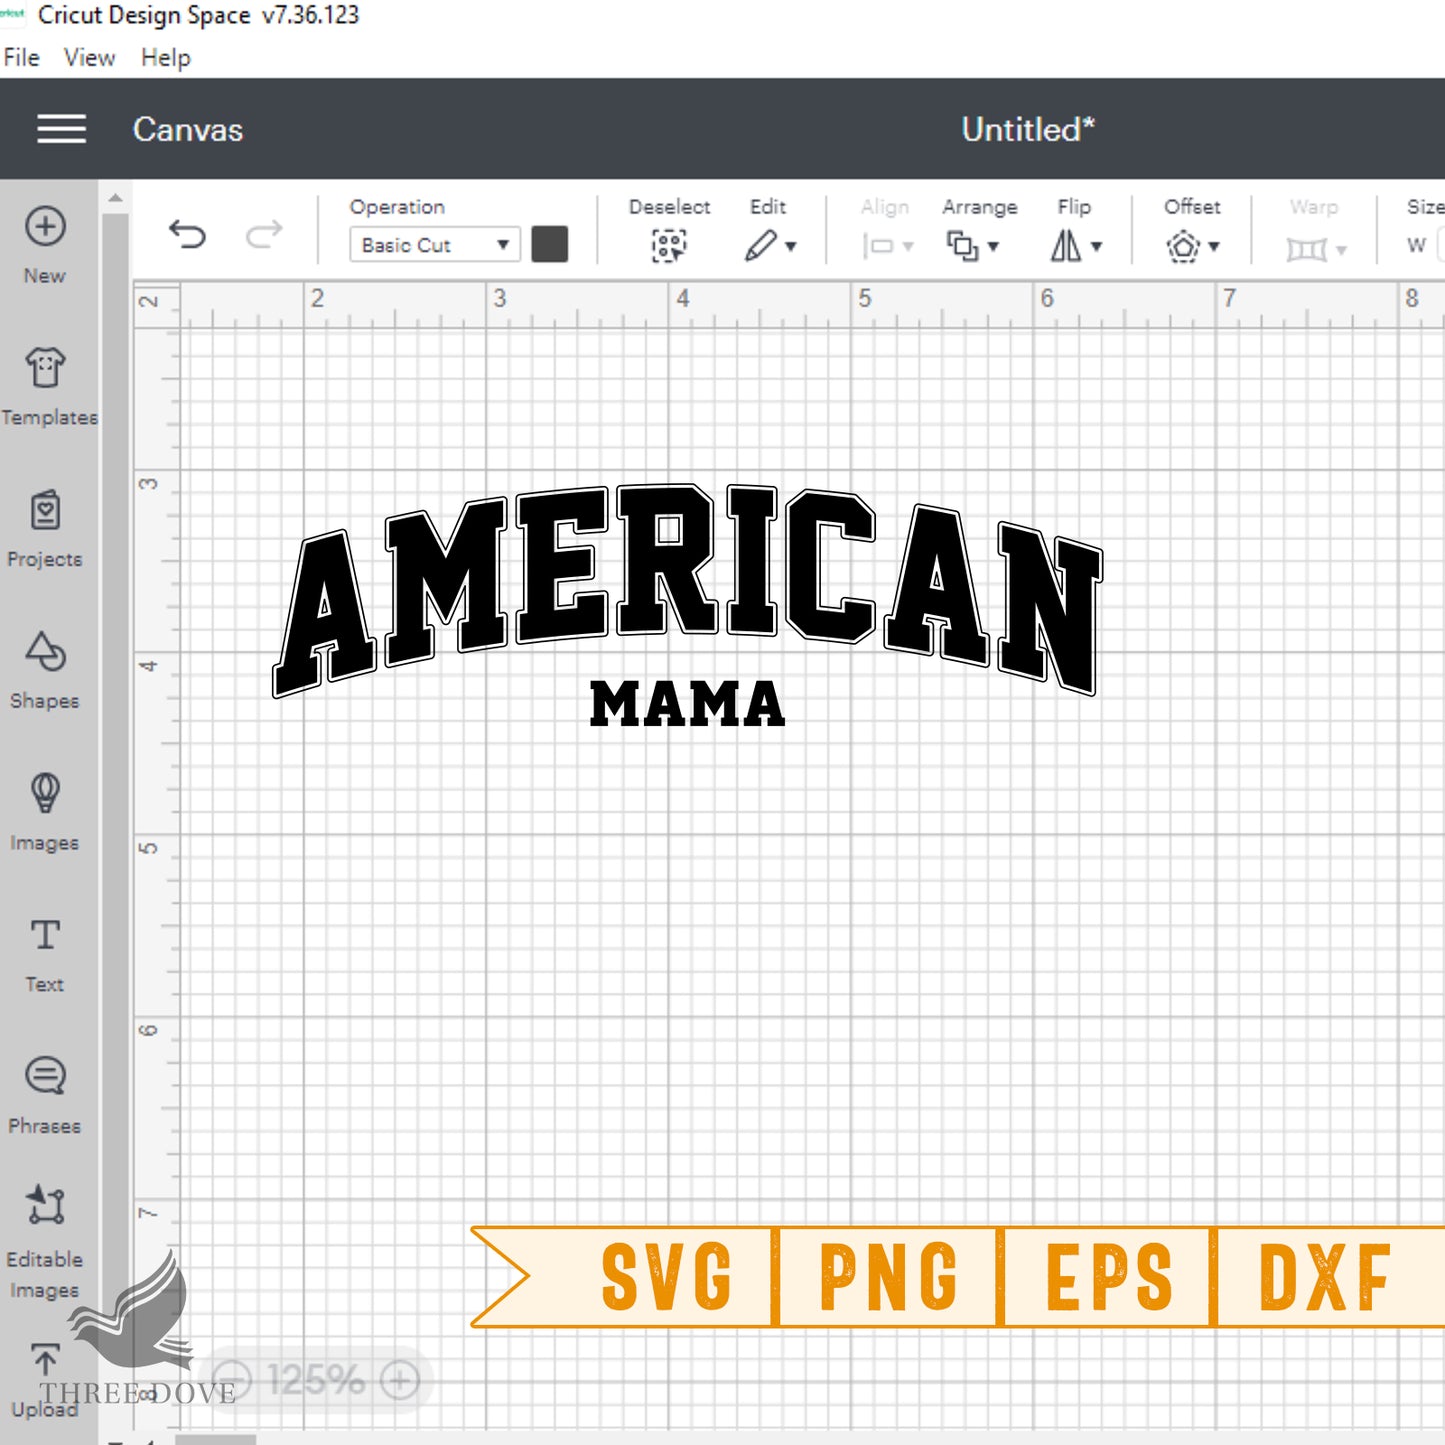Open the File menu
Viewport: 1445px width, 1445px height.
pos(22,58)
